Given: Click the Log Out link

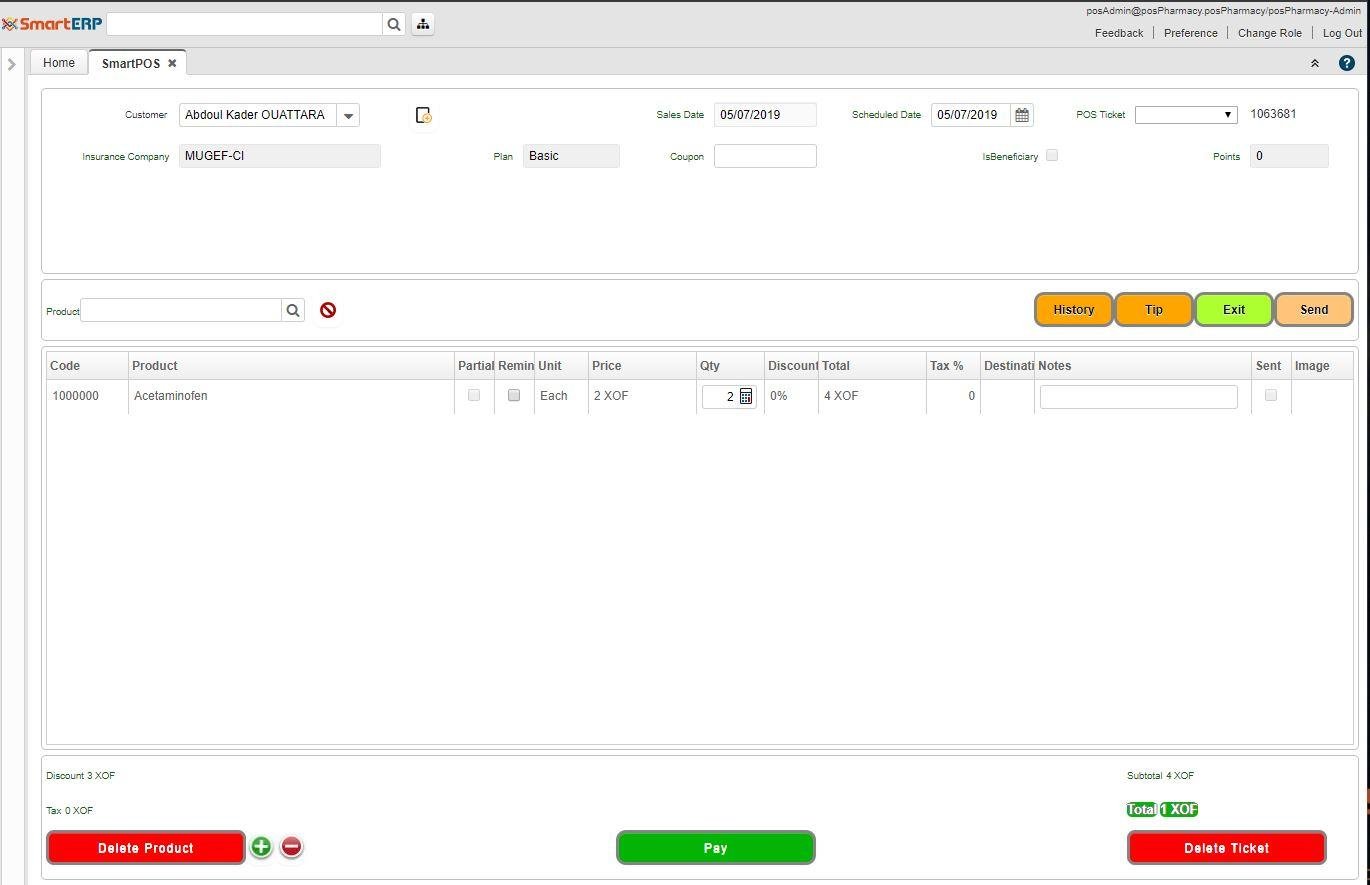Looking at the screenshot, I should click(x=1343, y=33).
